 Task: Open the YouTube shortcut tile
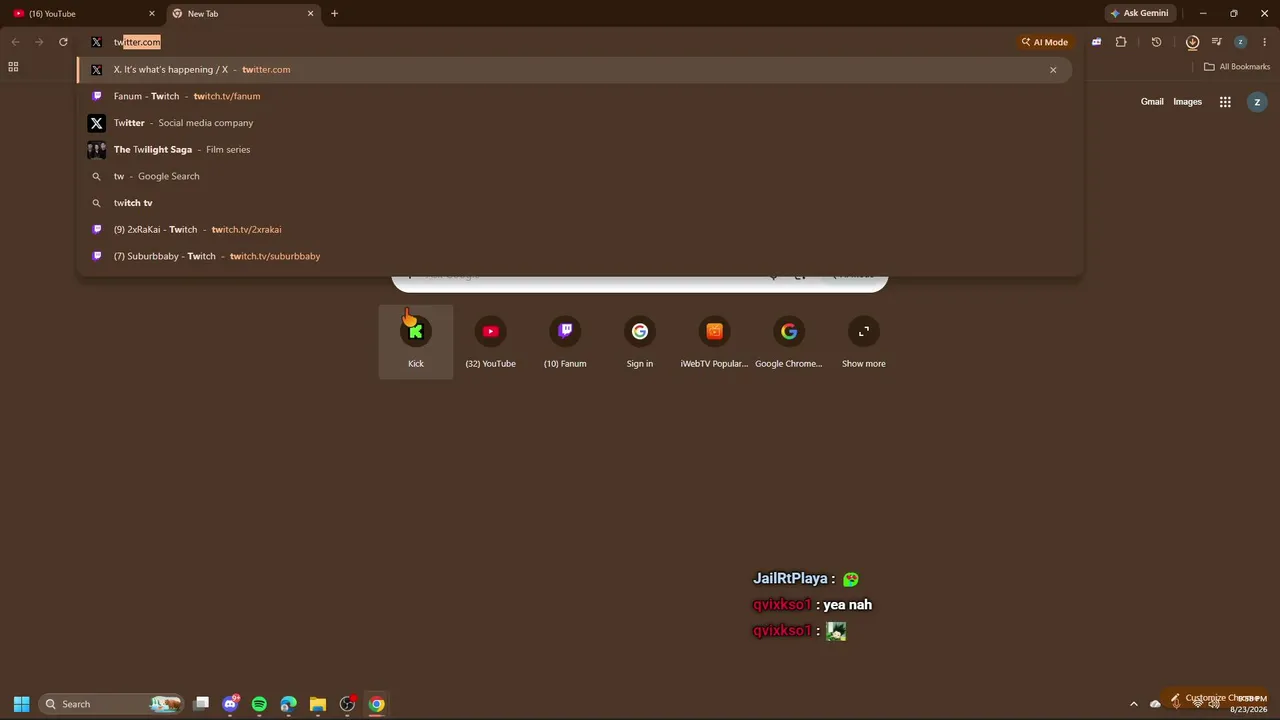coord(491,342)
